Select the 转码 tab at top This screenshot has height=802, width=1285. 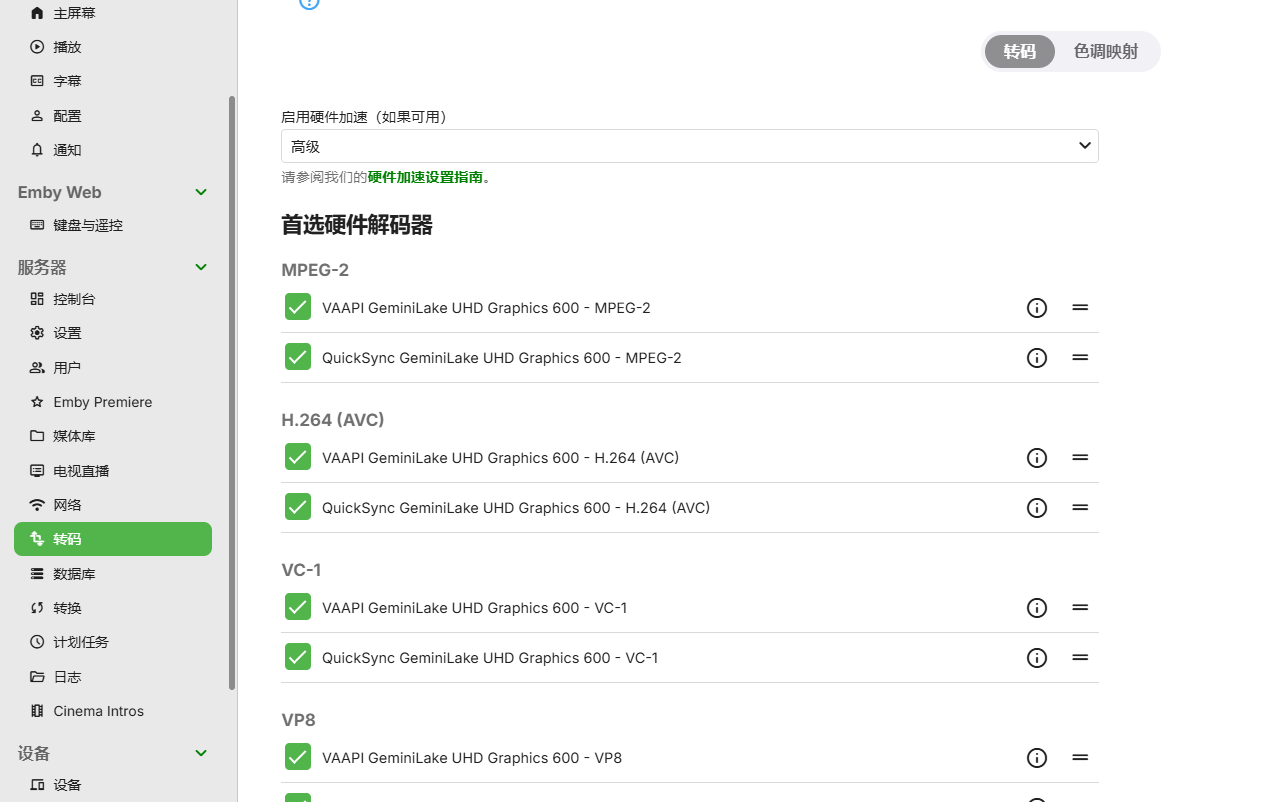pos(1020,52)
